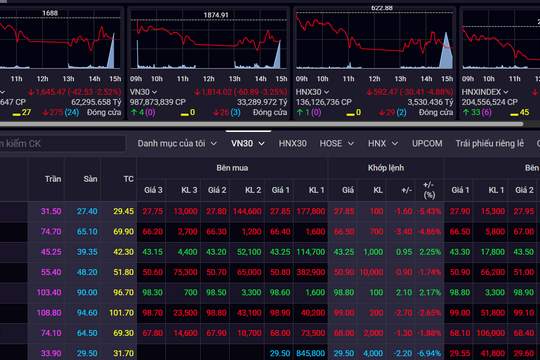540x360 pixels.
Task: Open the HOSE exchange dropdown
Action: [x=336, y=143]
